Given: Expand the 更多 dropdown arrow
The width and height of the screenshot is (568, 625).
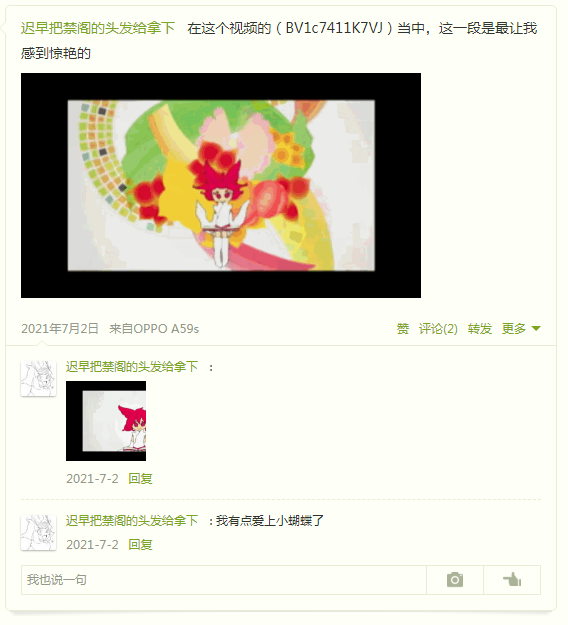Looking at the screenshot, I should point(536,329).
